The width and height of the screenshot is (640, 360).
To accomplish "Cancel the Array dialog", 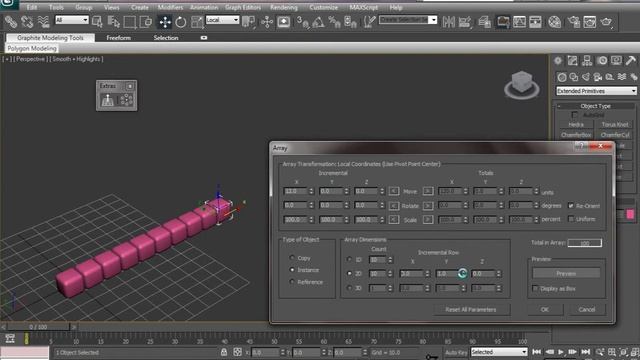I will coord(587,309).
